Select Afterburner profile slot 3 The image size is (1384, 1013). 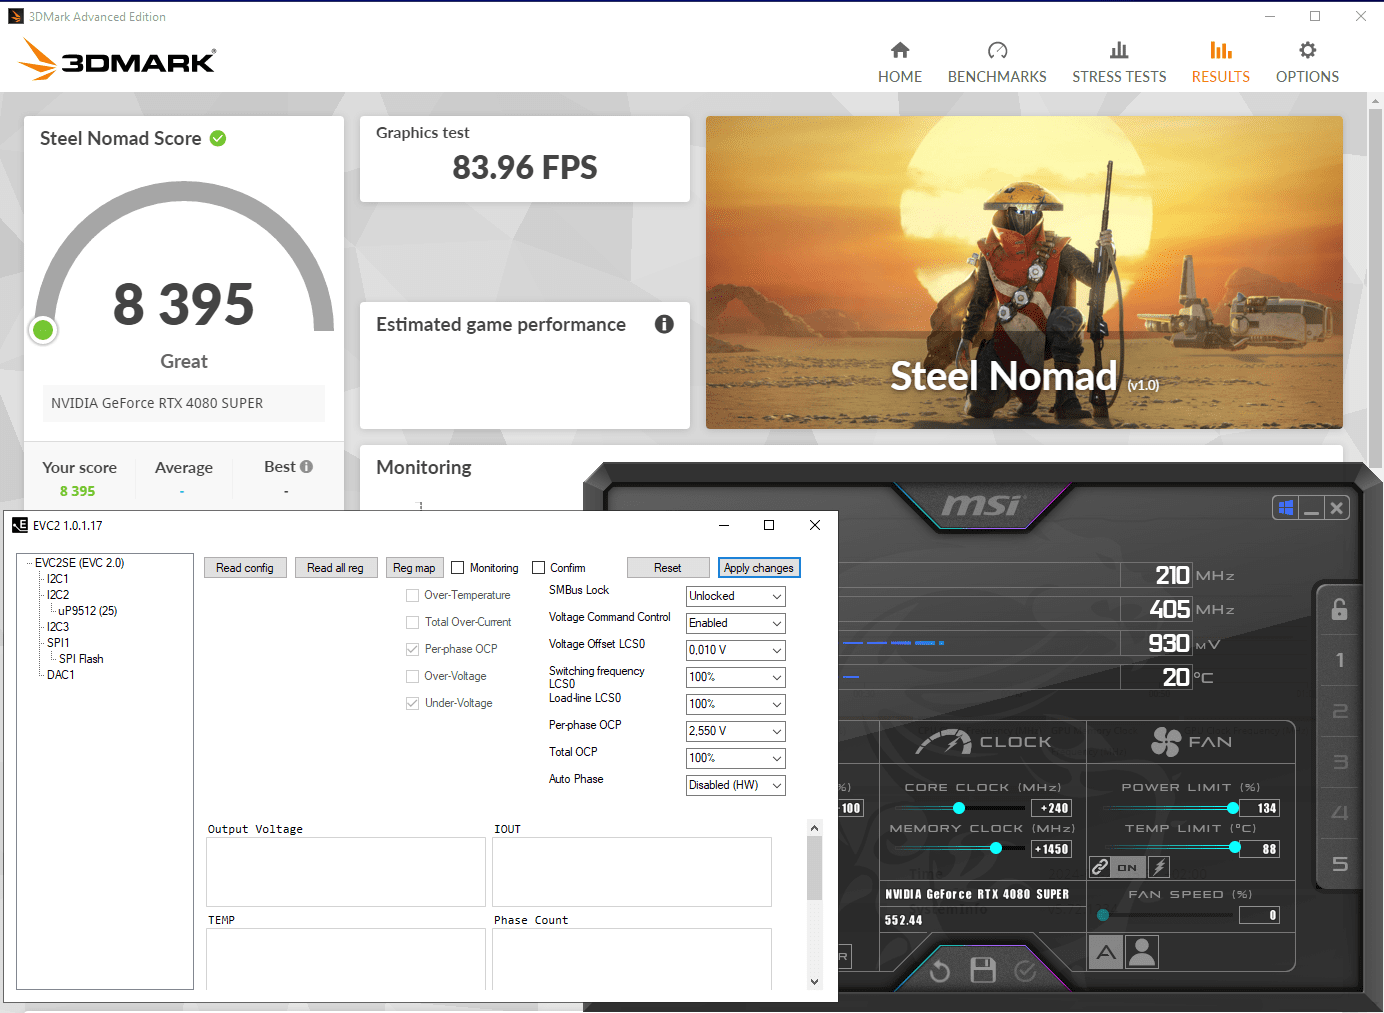click(1340, 762)
